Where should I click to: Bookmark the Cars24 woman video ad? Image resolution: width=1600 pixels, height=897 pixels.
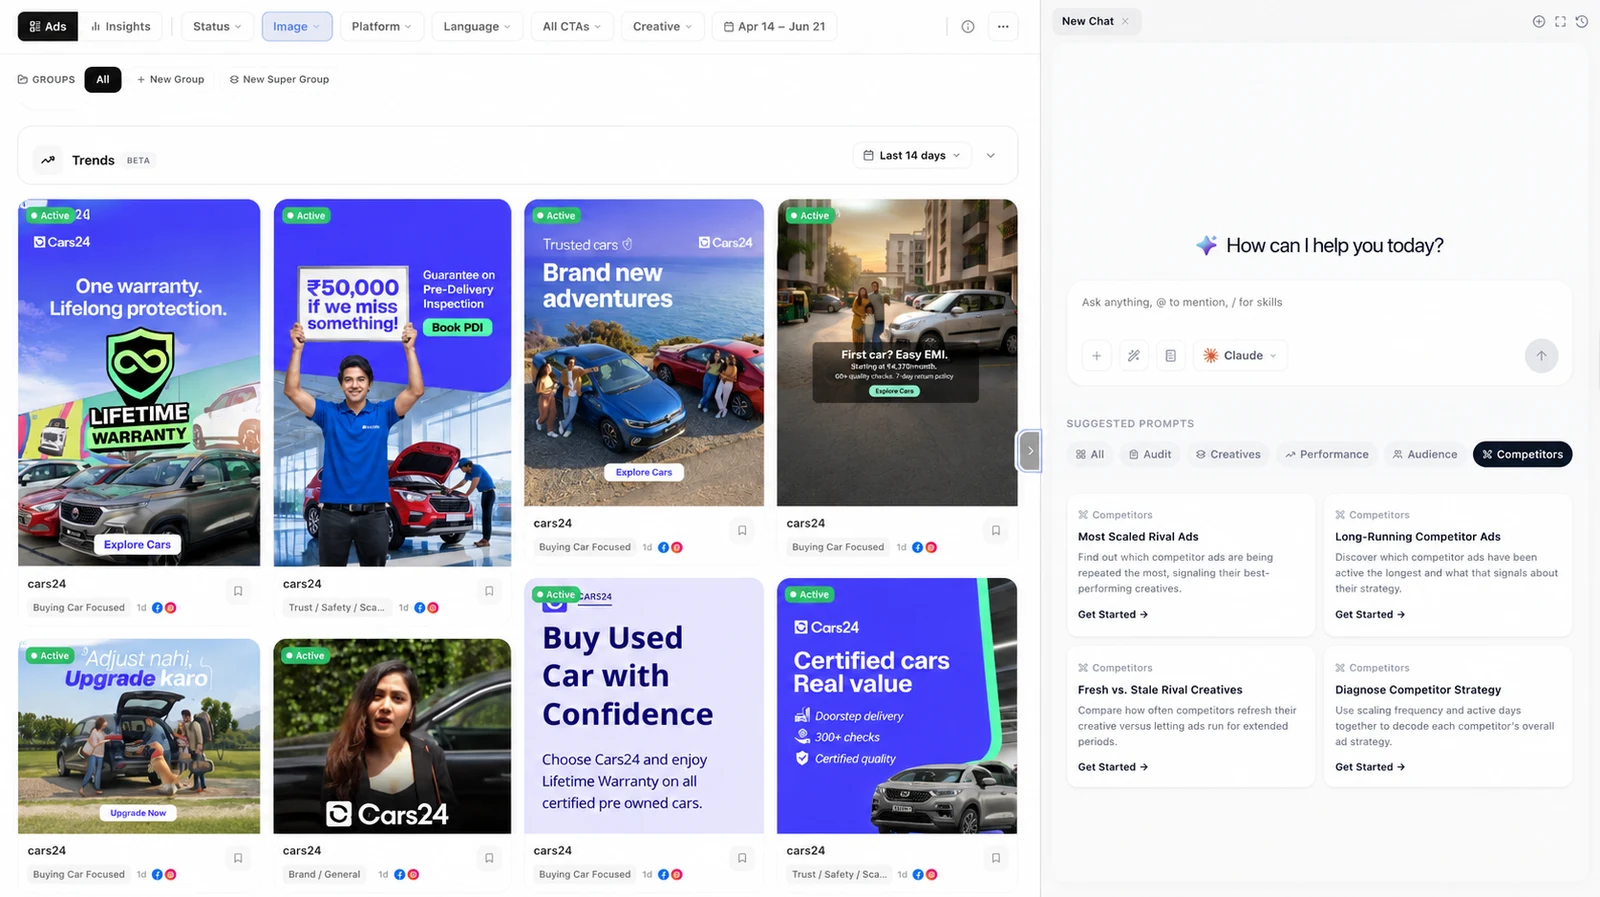[489, 858]
